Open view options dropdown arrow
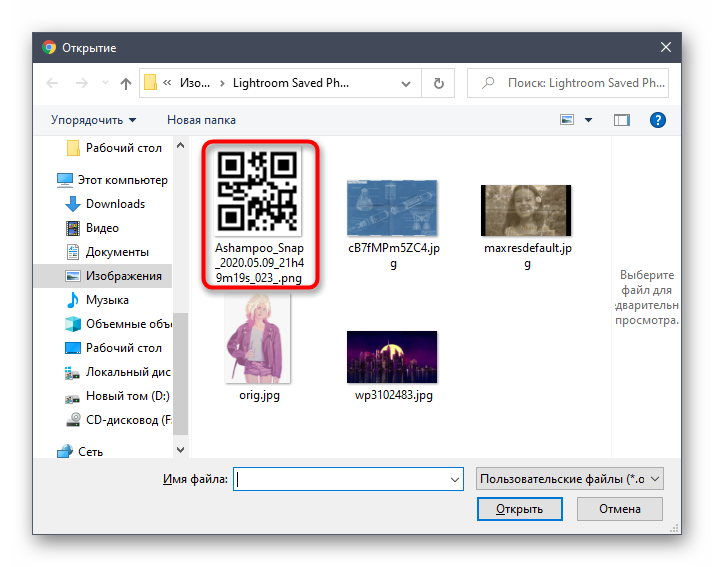The height and width of the screenshot is (567, 714). click(x=588, y=120)
